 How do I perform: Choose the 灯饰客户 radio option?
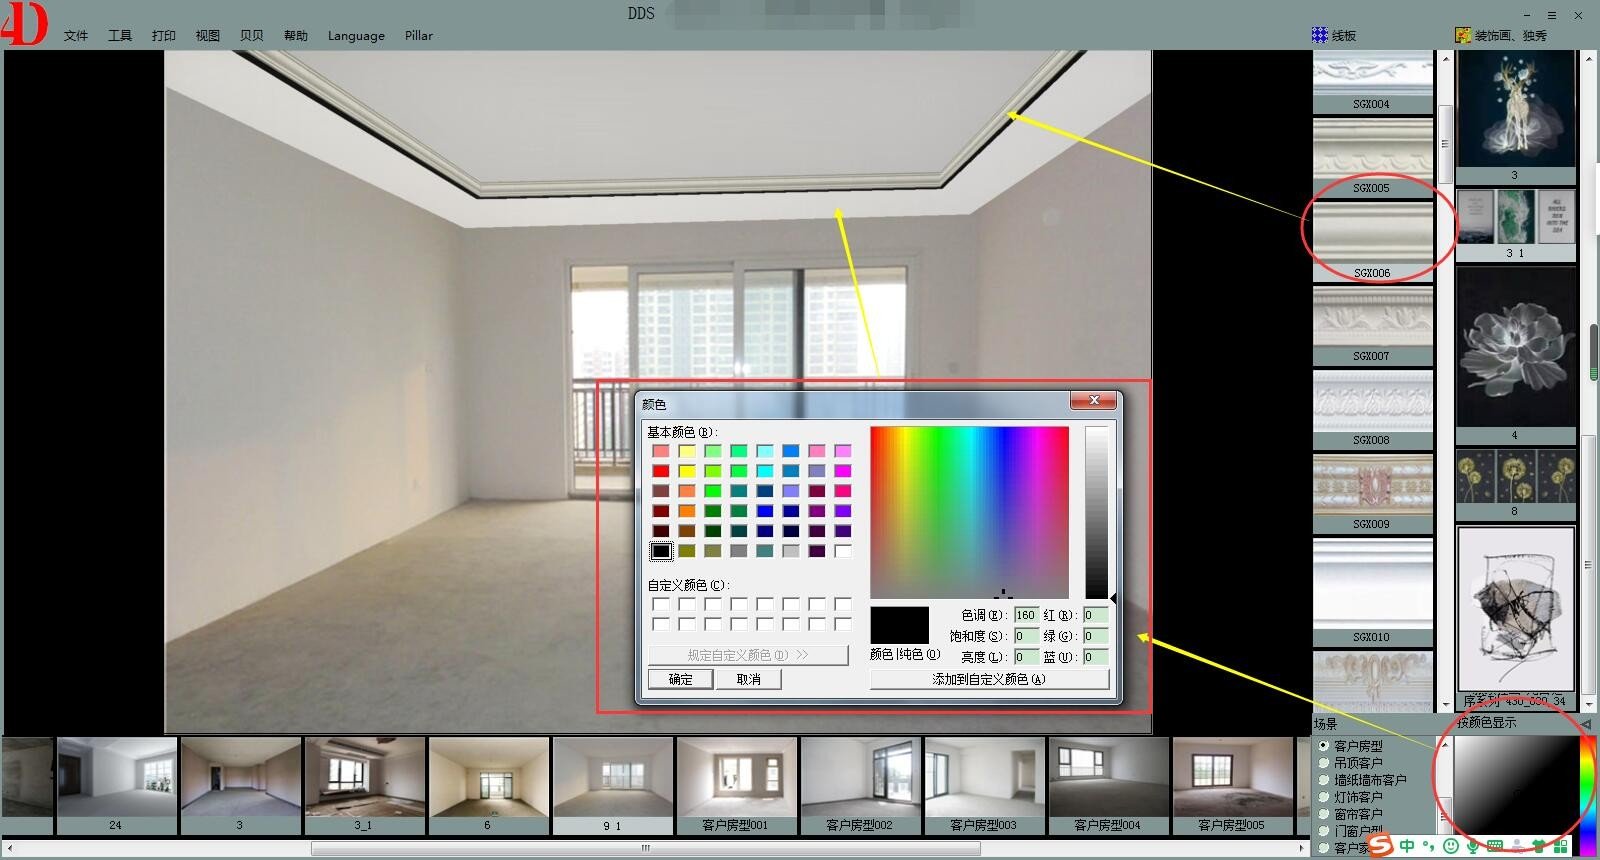tap(1324, 797)
